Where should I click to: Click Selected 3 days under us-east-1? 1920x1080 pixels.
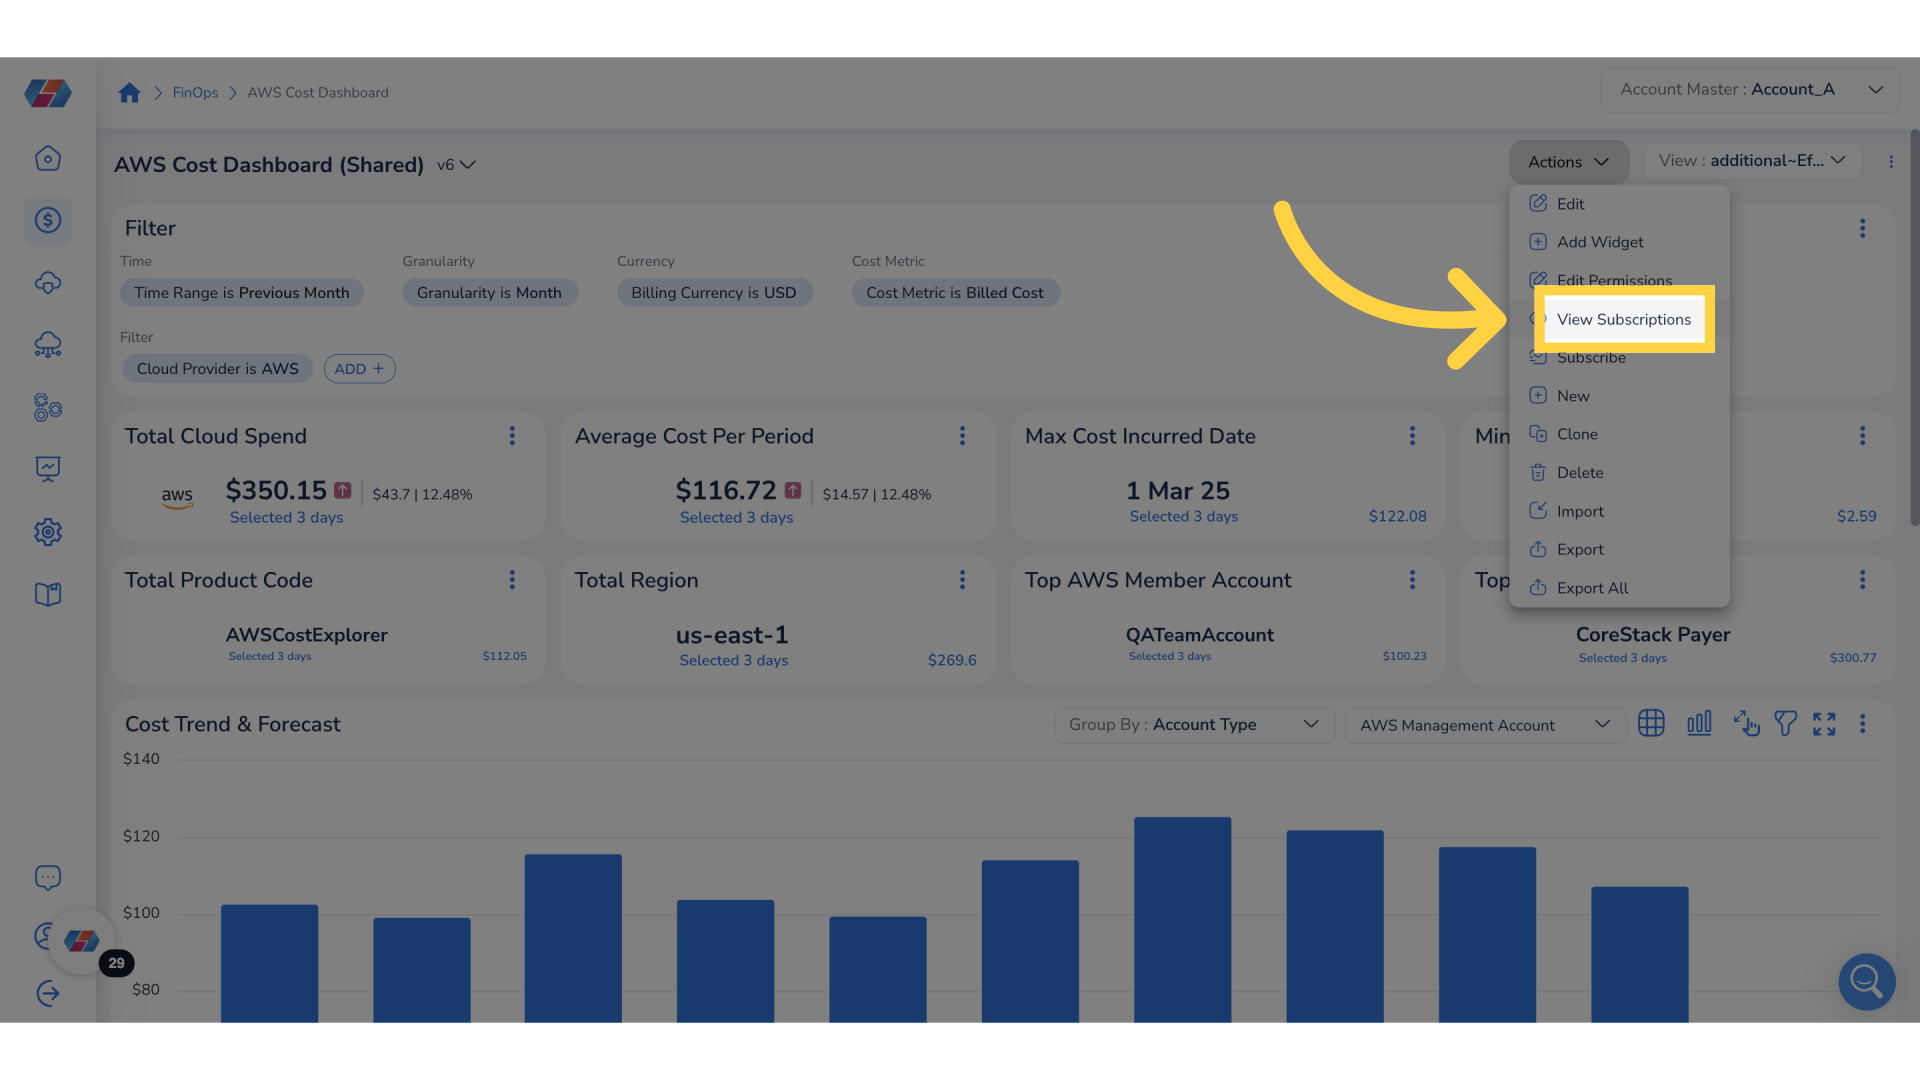[733, 661]
